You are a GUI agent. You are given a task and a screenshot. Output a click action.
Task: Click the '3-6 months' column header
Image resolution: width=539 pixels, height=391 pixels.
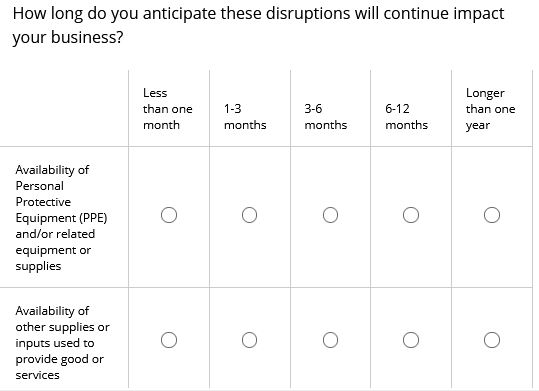point(326,117)
